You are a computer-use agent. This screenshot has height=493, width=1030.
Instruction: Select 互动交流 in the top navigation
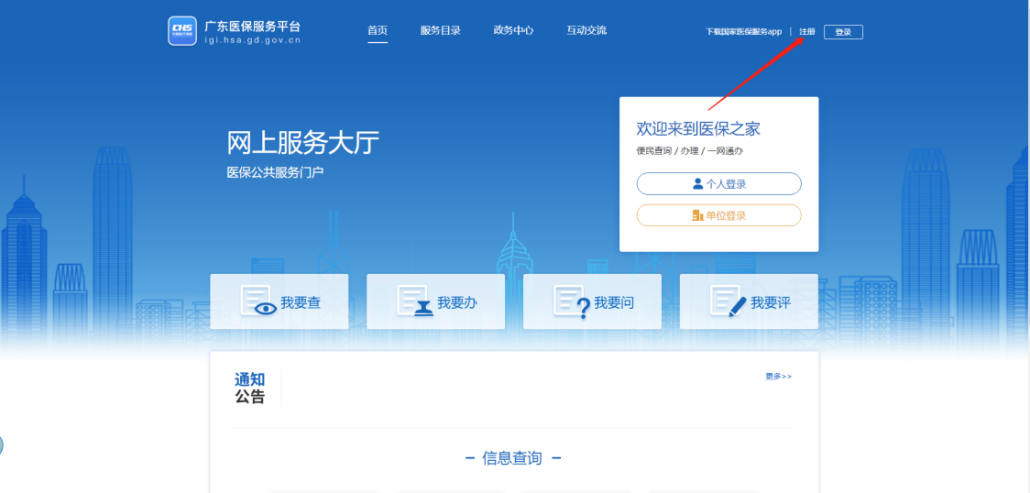586,31
